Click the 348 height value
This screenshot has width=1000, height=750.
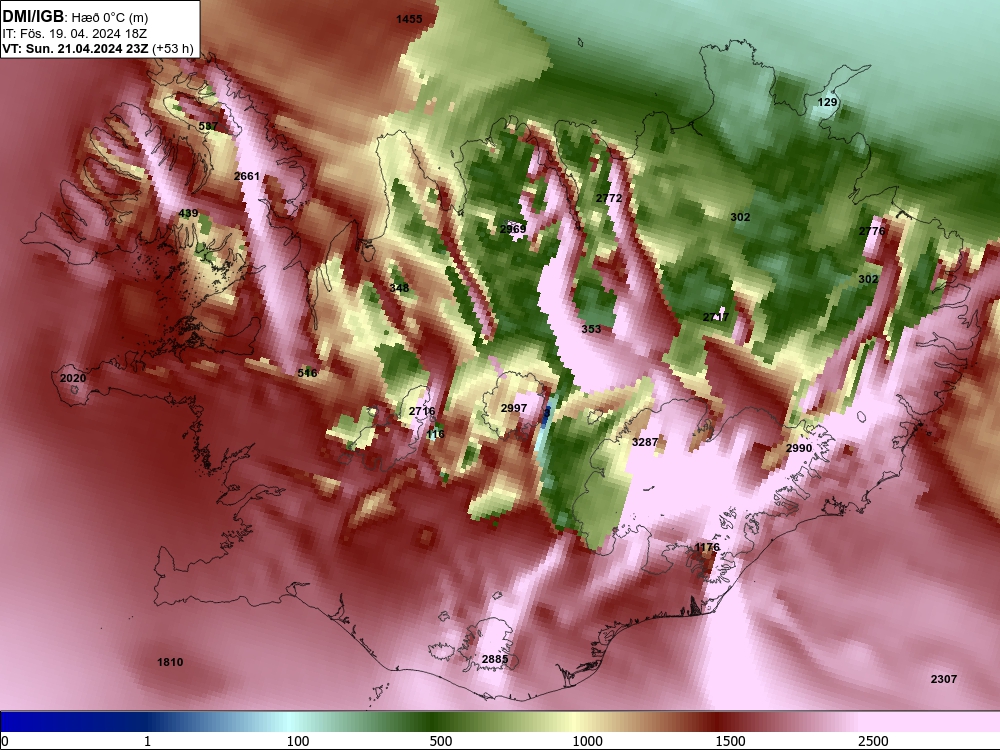(399, 288)
